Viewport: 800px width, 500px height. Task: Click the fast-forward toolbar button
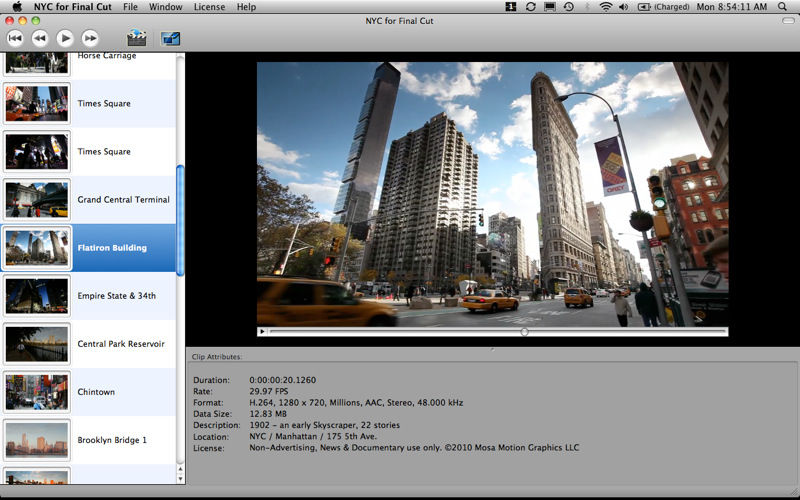point(90,38)
